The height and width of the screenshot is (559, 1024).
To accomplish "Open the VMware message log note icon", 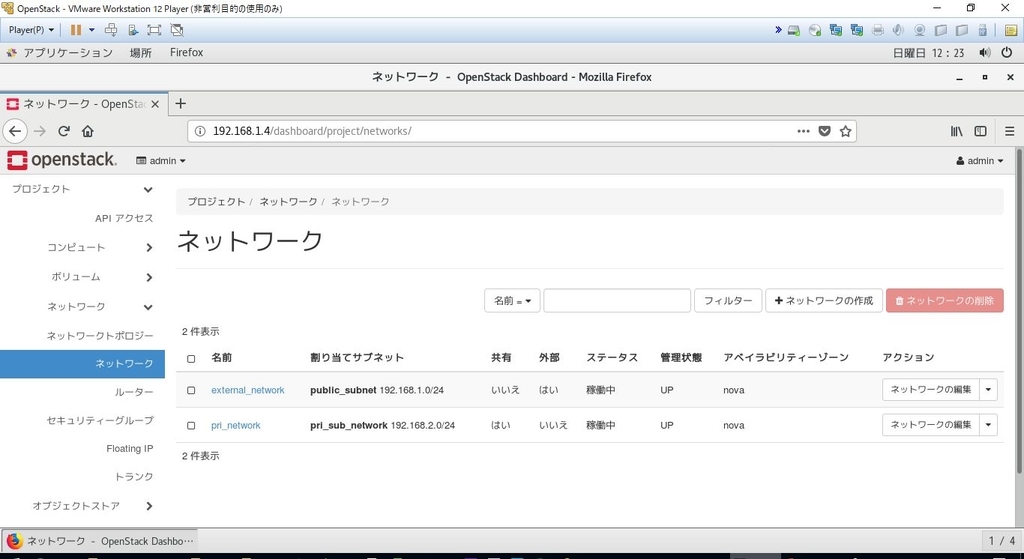I will pyautogui.click(x=1010, y=30).
